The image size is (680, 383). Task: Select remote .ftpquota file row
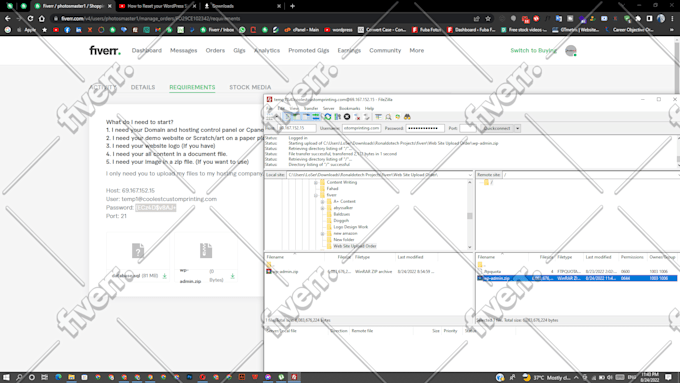[x=577, y=272]
